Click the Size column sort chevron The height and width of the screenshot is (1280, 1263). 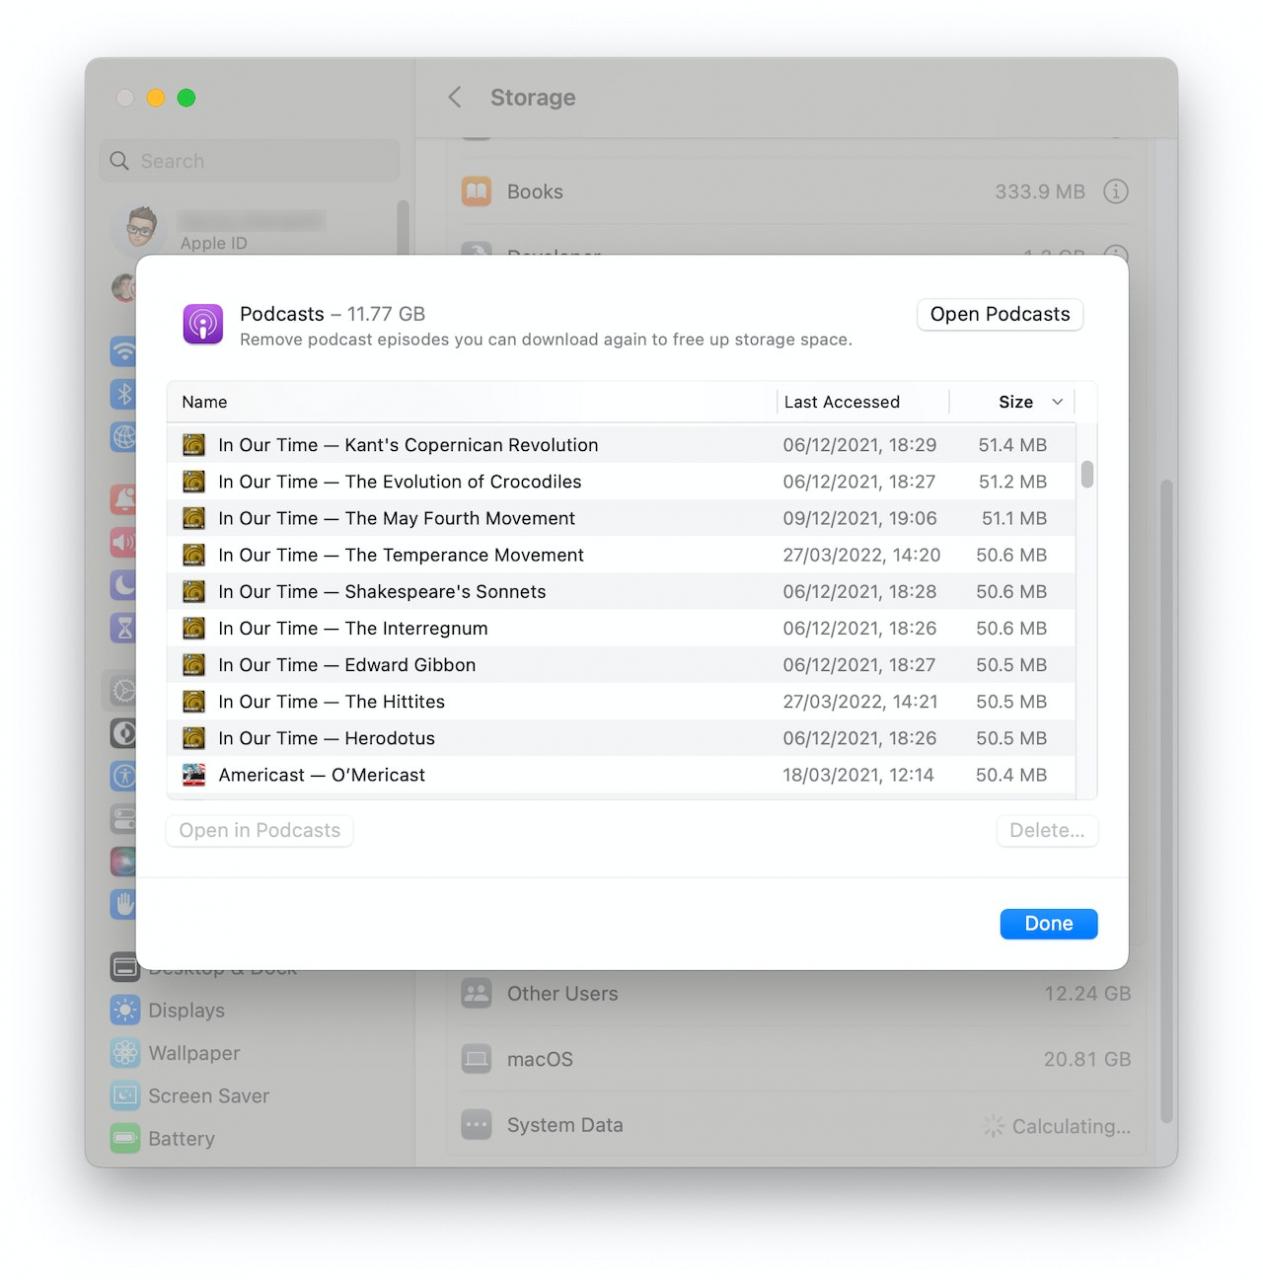pyautogui.click(x=1057, y=402)
